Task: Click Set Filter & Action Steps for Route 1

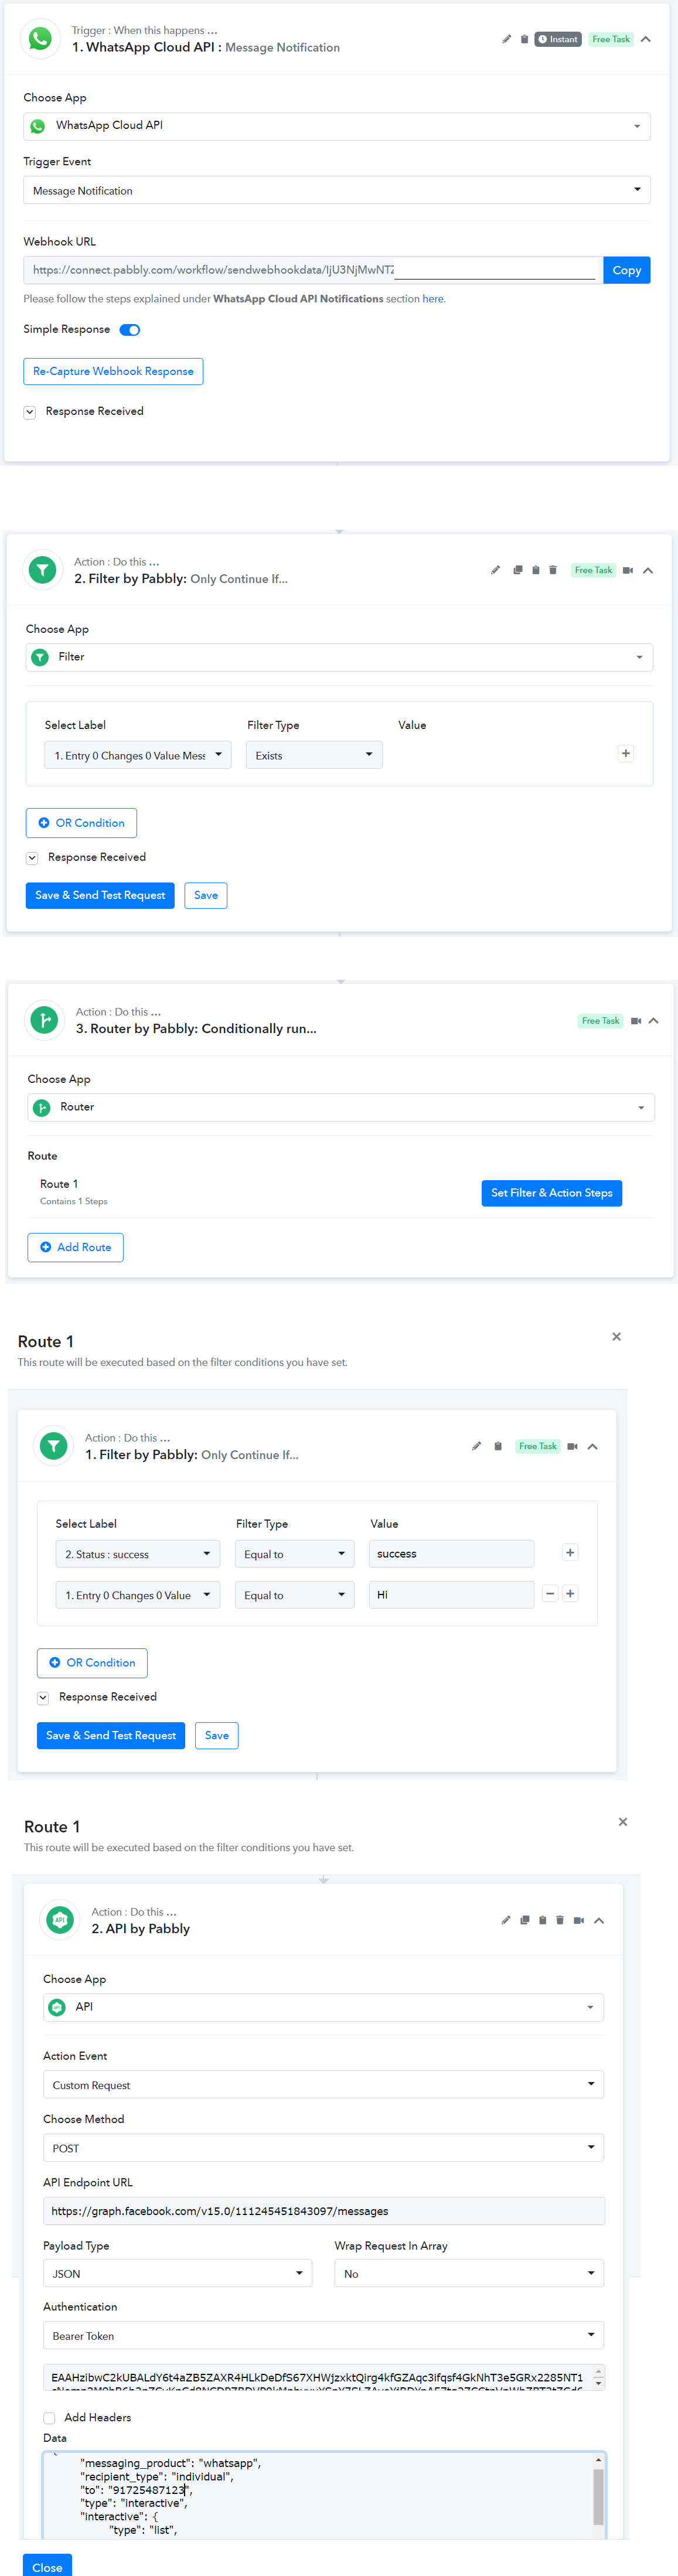Action: click(x=552, y=1193)
